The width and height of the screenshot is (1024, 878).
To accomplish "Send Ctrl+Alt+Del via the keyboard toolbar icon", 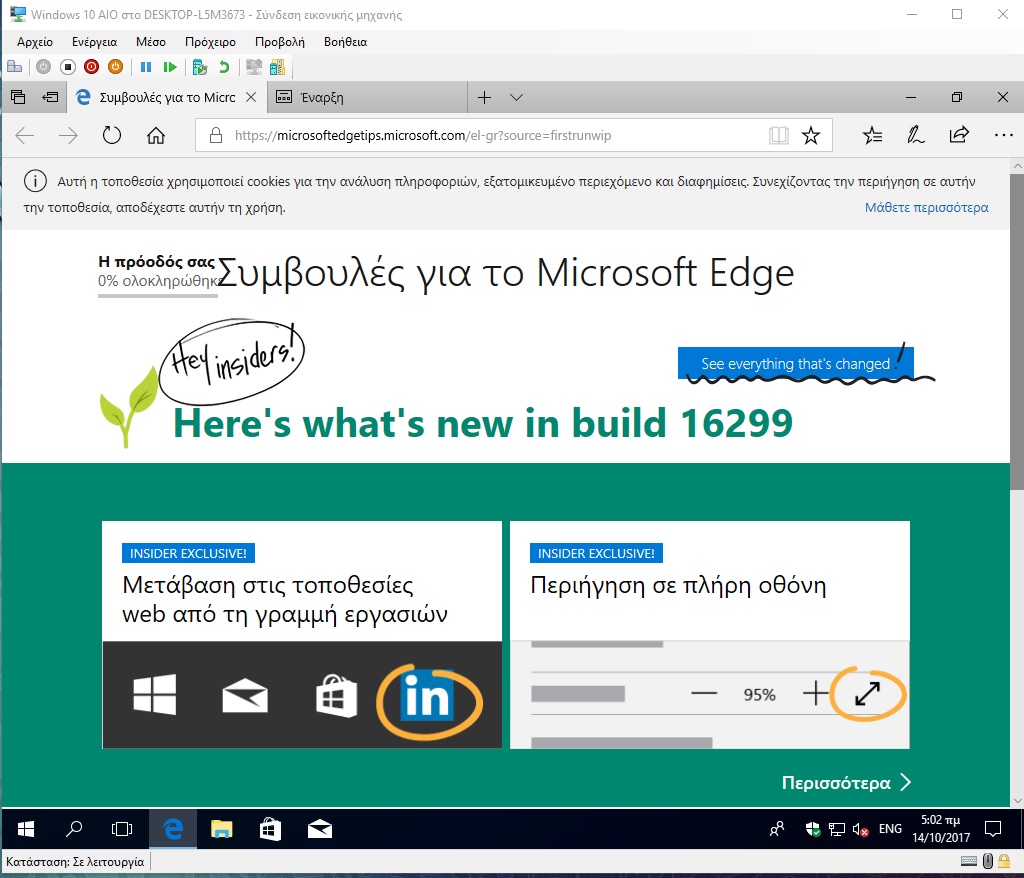I will 14,67.
